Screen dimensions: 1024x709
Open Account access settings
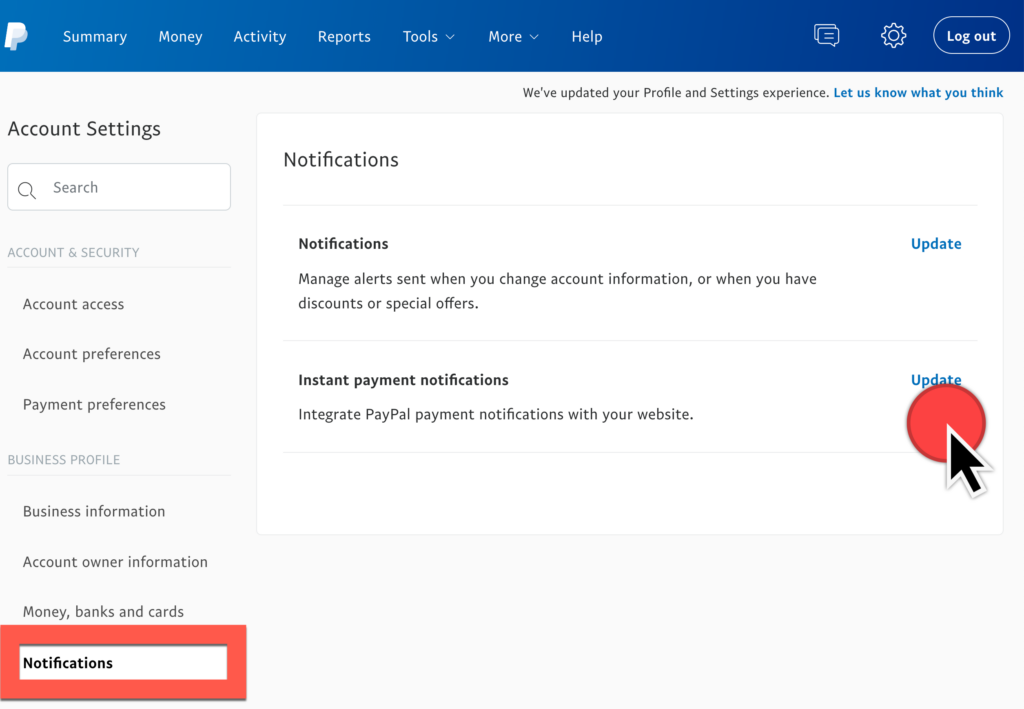coord(73,304)
